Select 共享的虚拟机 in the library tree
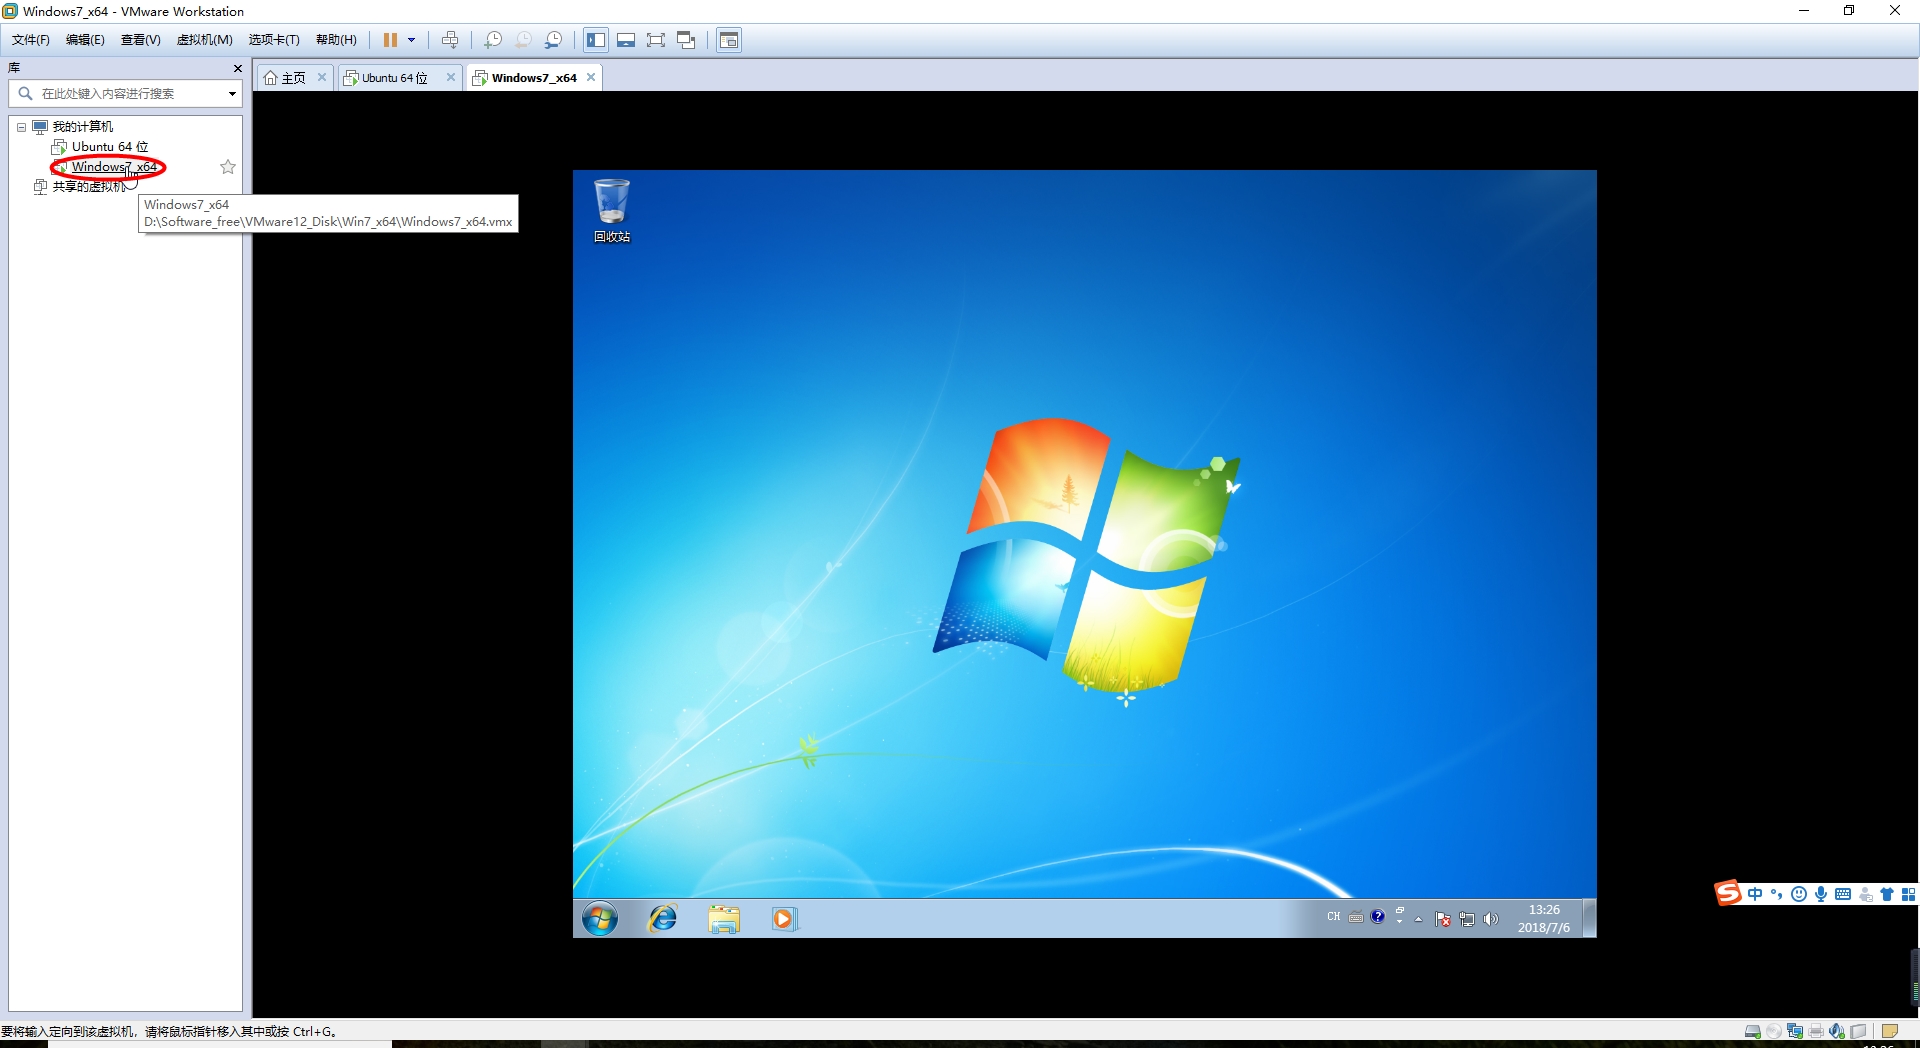The image size is (1920, 1048). click(80, 187)
